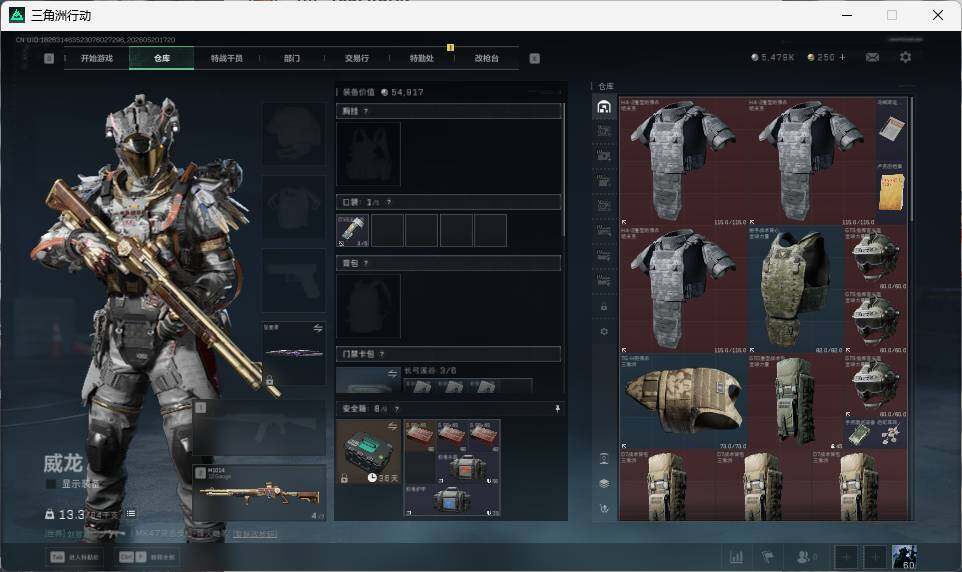Select the empty body armor slot
The width and height of the screenshot is (962, 572).
pyautogui.click(x=294, y=207)
